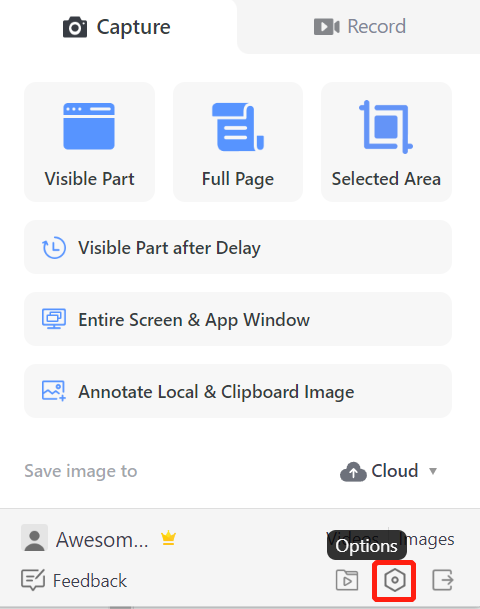Click the Visible Part browser window icon

[x=89, y=126]
